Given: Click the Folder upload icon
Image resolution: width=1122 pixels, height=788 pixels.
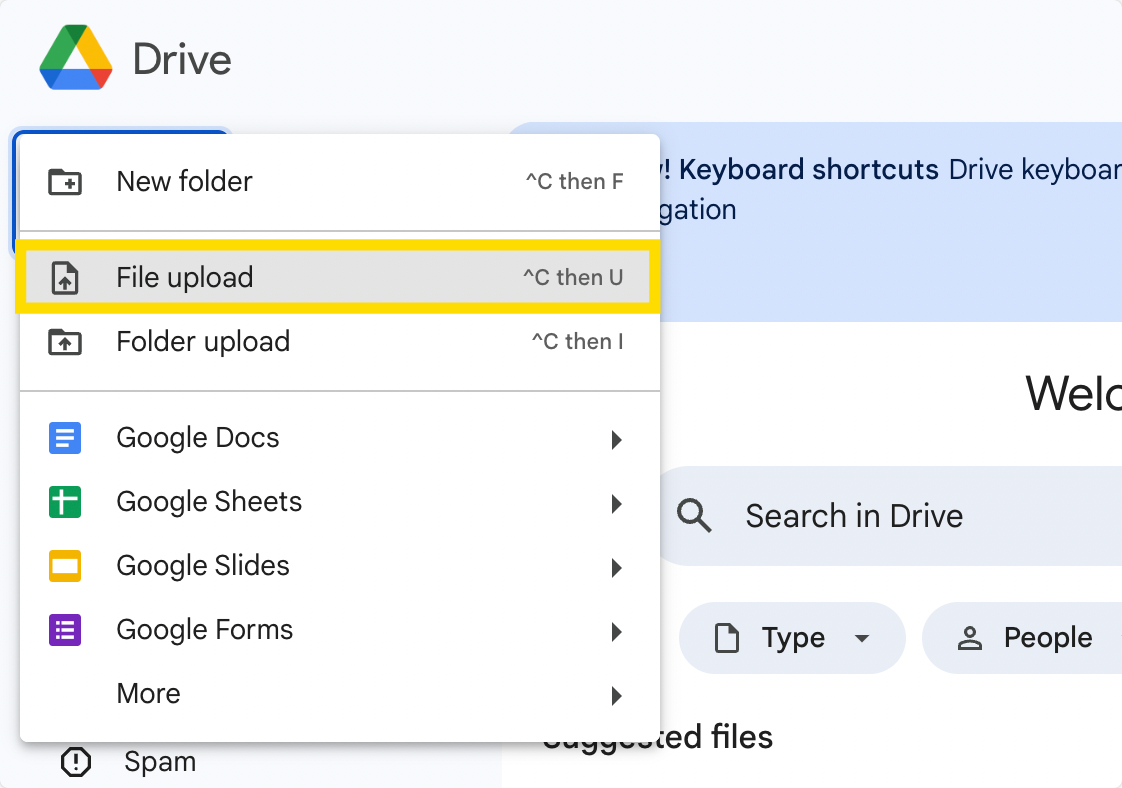Looking at the screenshot, I should click(65, 342).
